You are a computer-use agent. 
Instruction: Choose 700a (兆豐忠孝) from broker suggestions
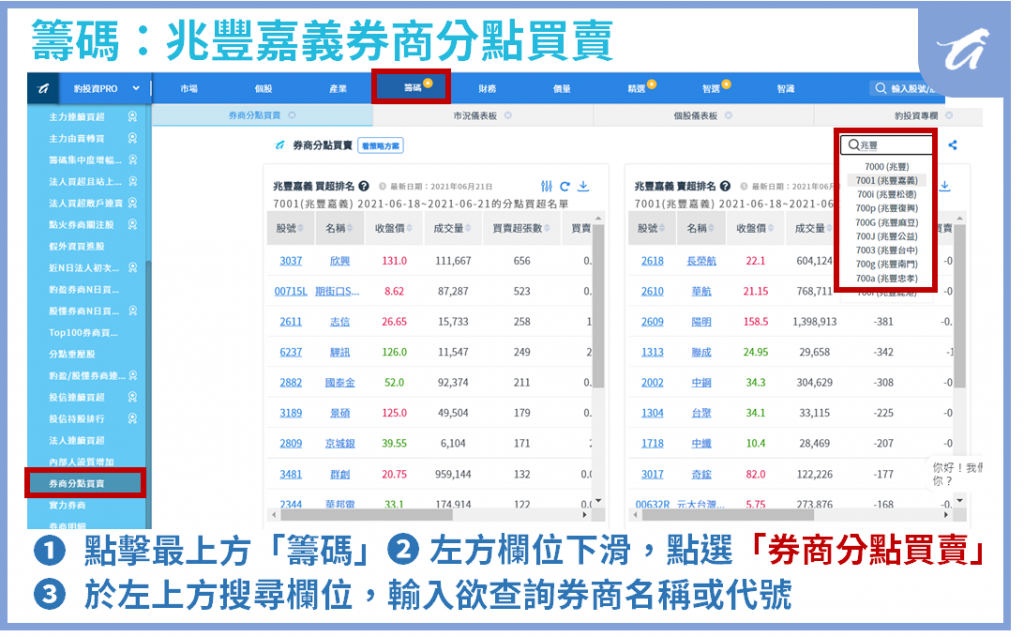coord(886,278)
